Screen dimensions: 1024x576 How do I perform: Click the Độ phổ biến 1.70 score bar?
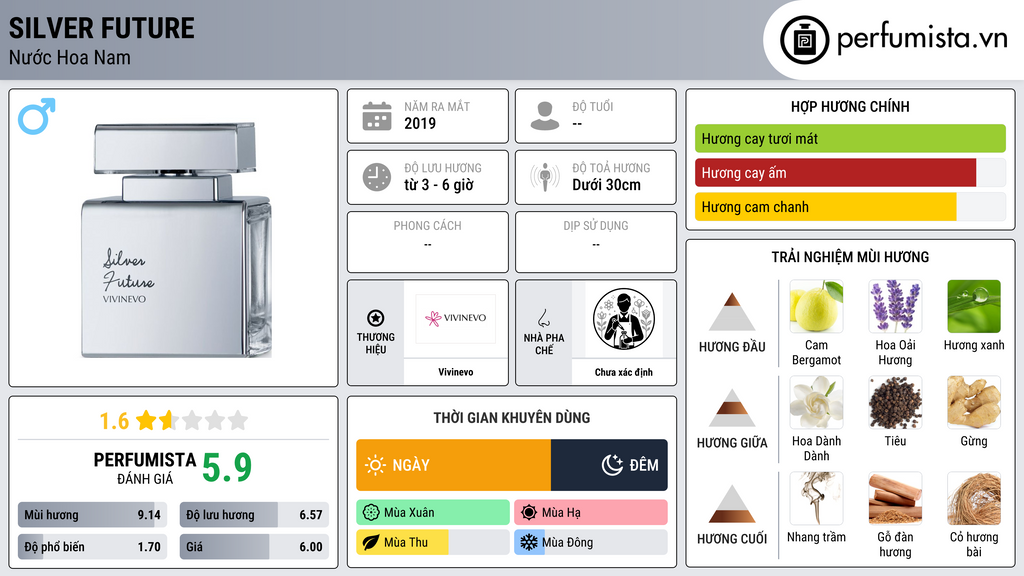coord(92,547)
